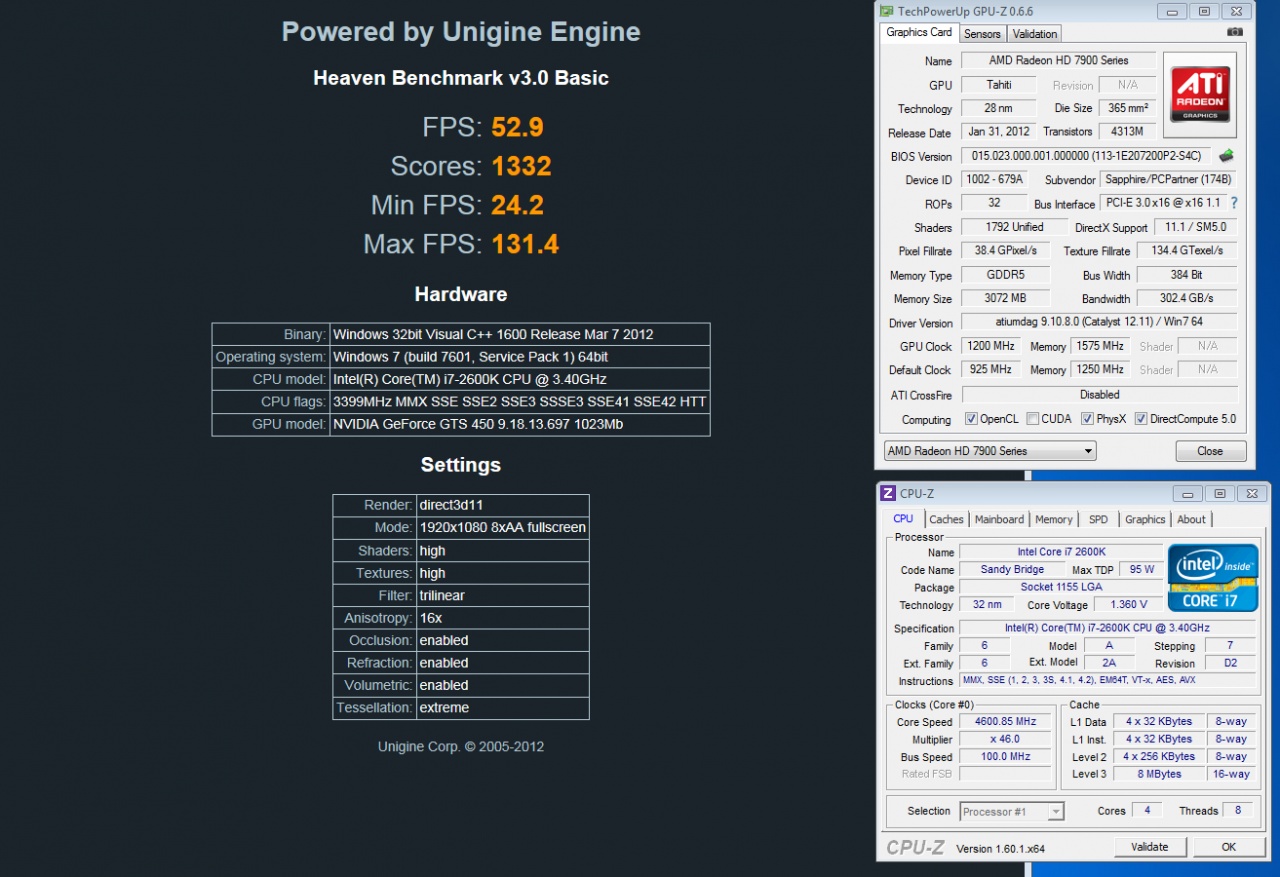
Task: Click the Level 3 cache 8 MBytes field
Action: coord(1159,774)
